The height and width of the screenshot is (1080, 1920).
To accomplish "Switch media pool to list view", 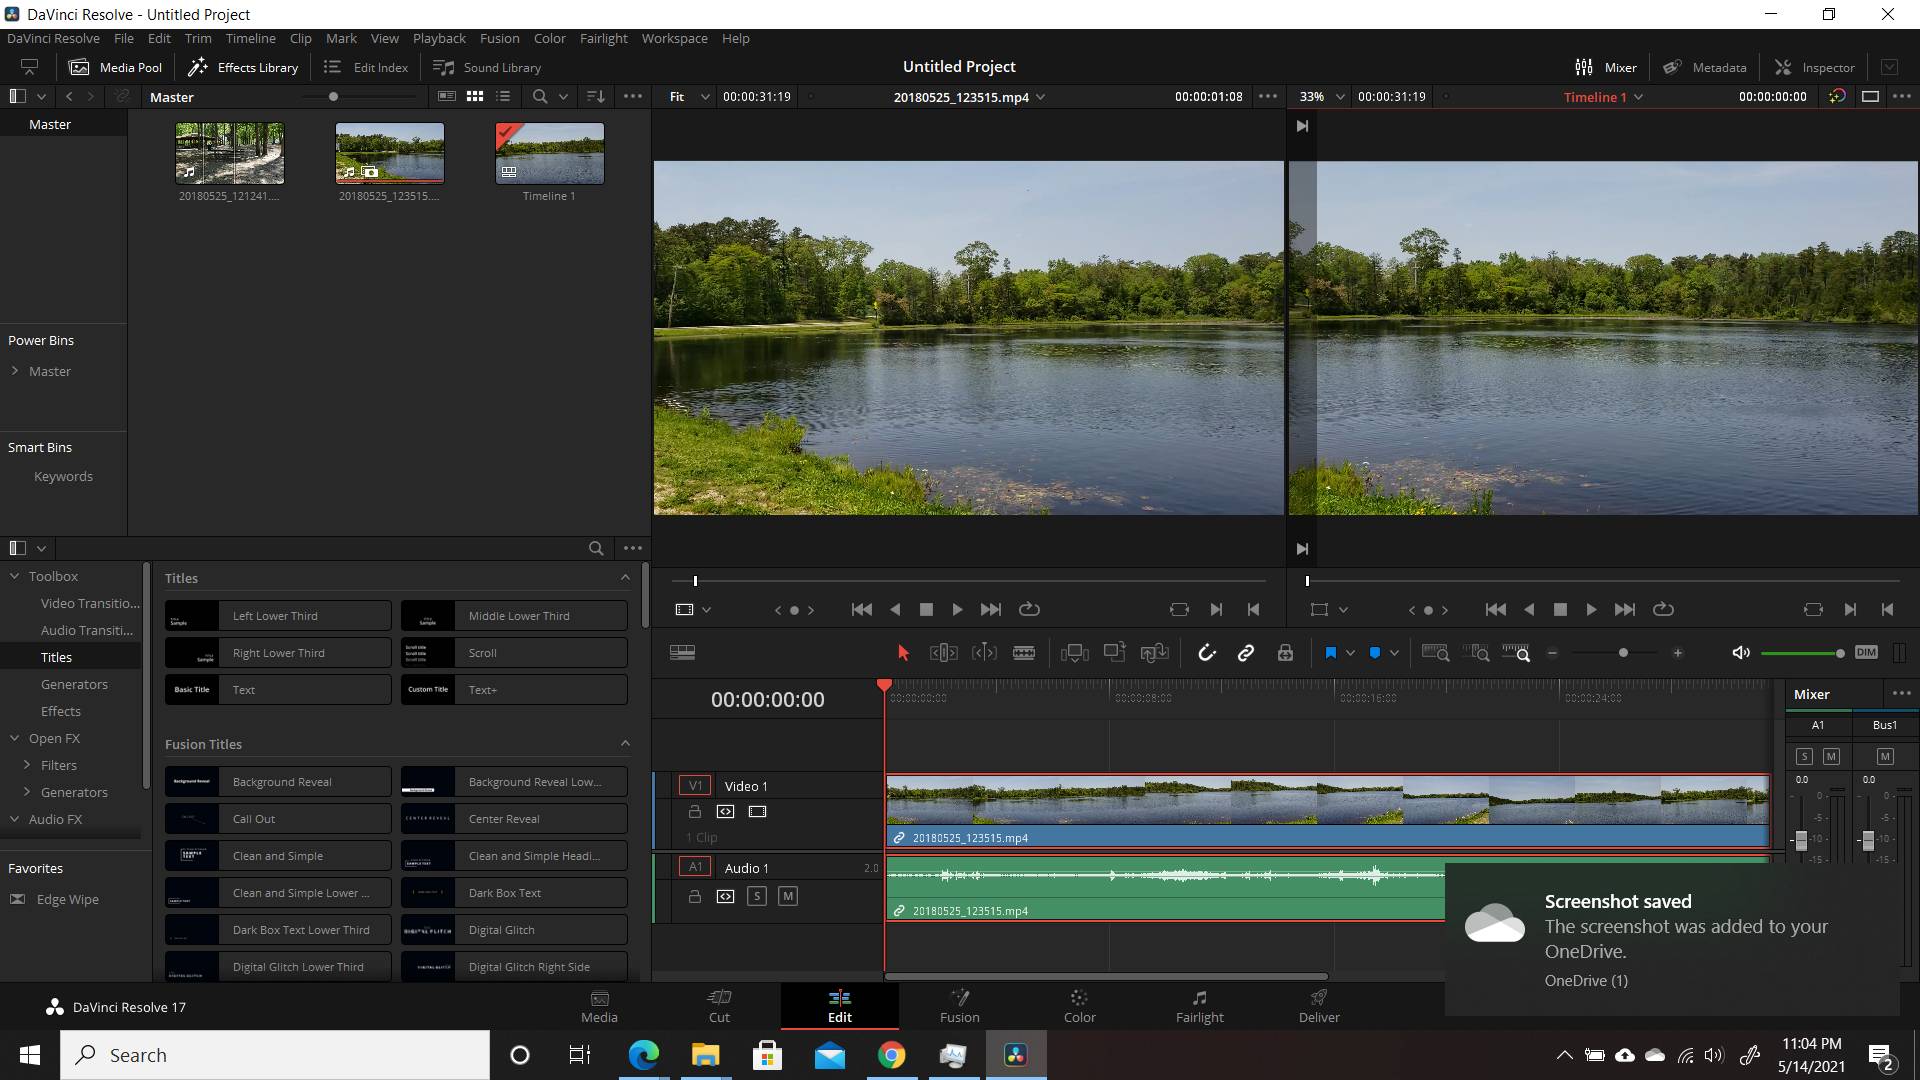I will (503, 97).
